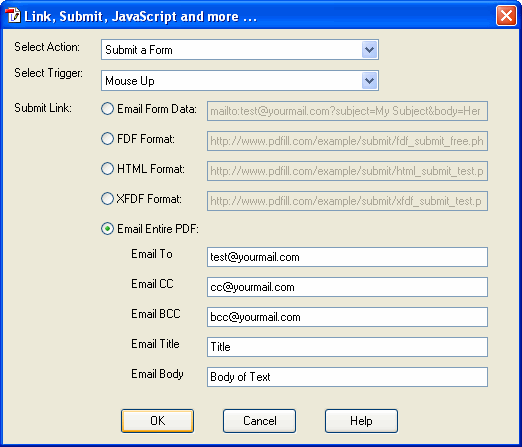
Task: Select the HTML Format radio button
Action: pos(107,169)
